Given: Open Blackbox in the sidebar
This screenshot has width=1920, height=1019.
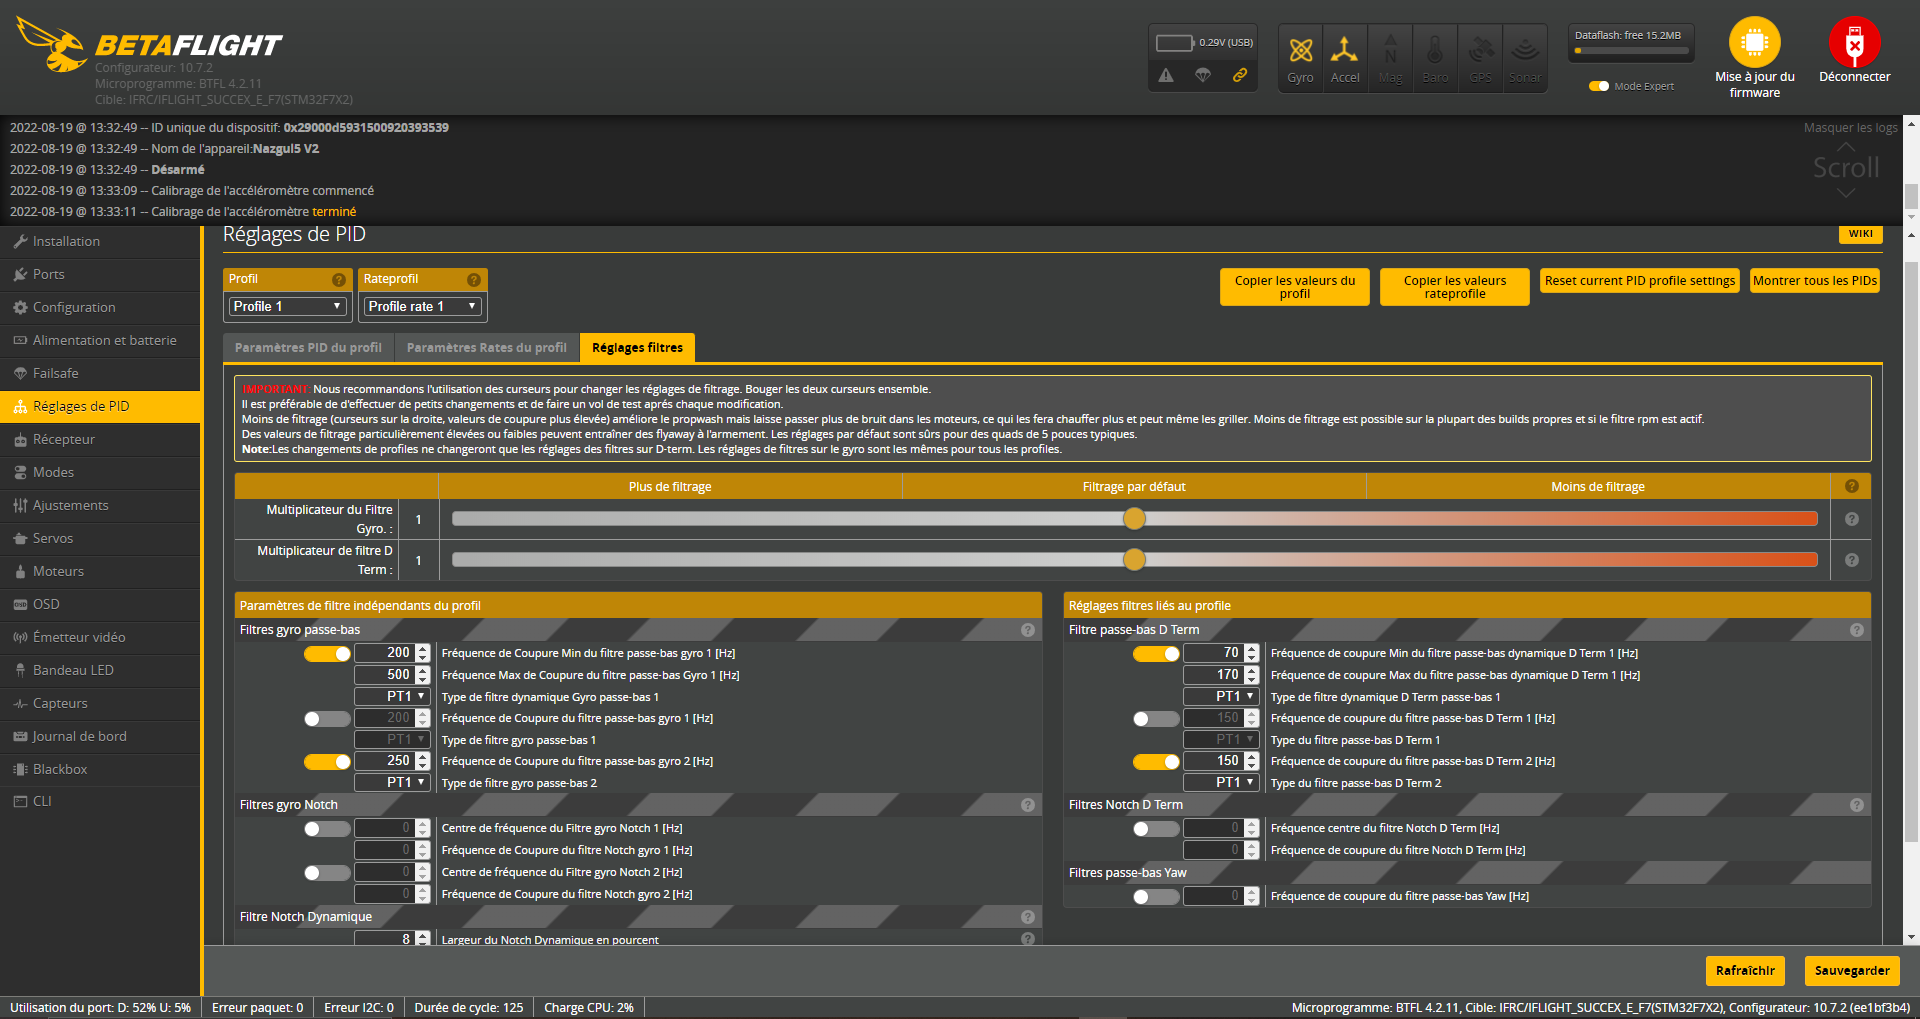Looking at the screenshot, I should click(x=60, y=769).
